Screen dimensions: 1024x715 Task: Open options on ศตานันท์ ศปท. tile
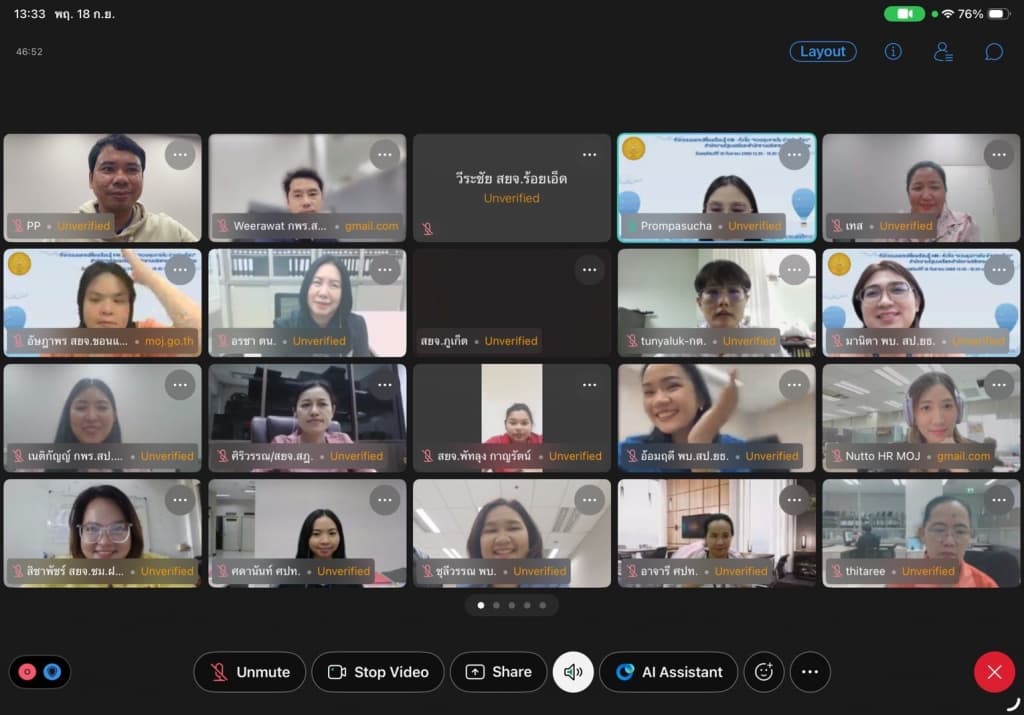pyautogui.click(x=385, y=500)
